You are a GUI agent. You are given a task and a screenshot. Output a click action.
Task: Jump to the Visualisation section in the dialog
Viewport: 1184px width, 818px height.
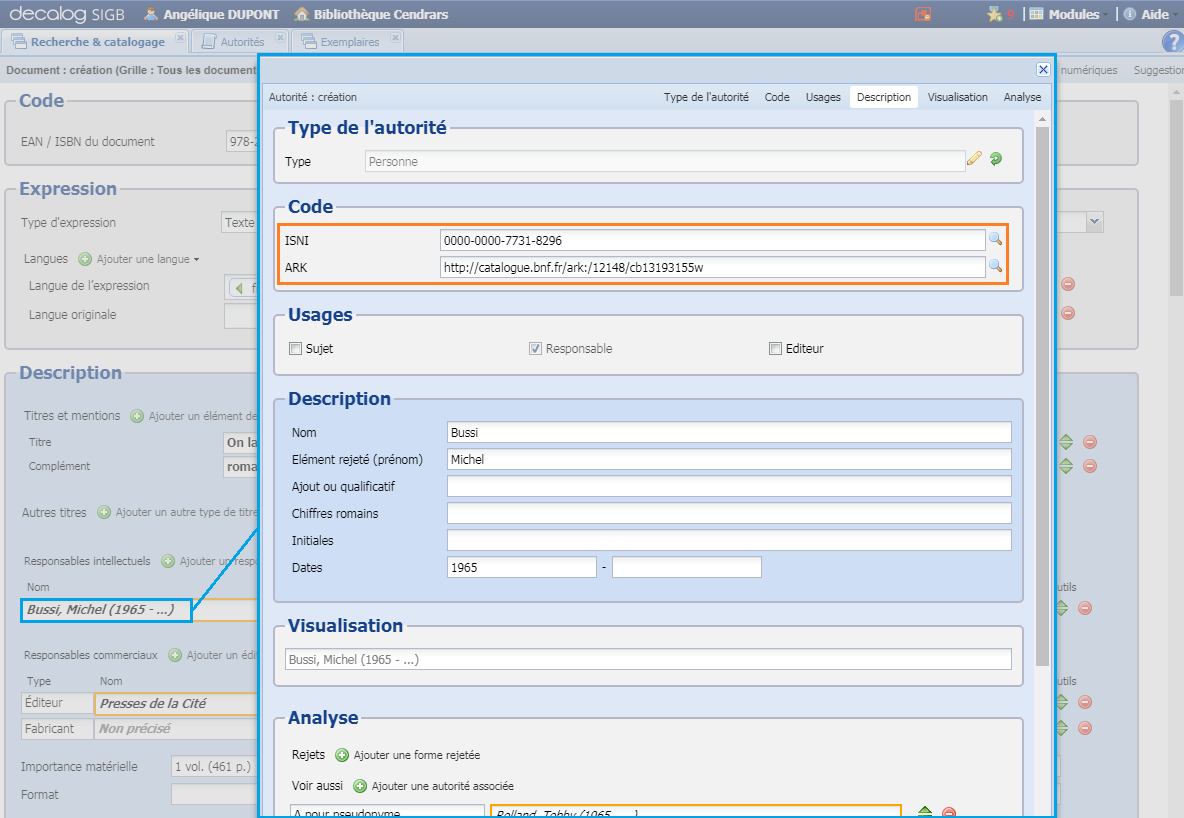point(957,97)
